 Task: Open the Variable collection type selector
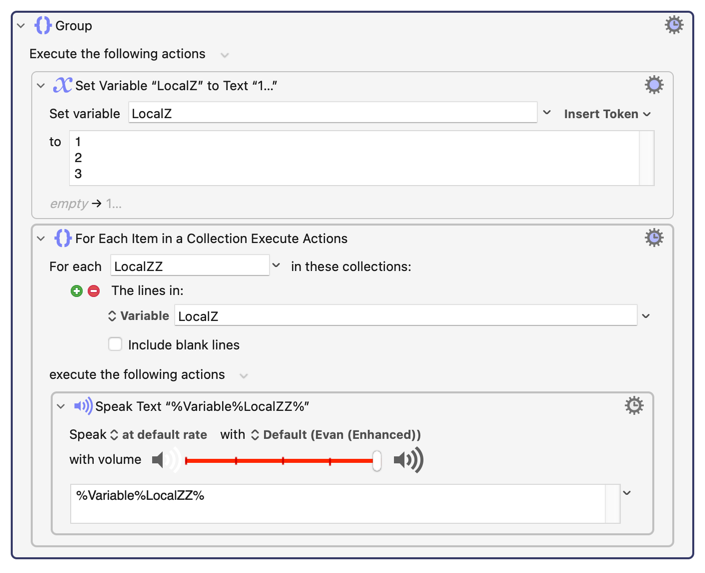click(x=138, y=316)
